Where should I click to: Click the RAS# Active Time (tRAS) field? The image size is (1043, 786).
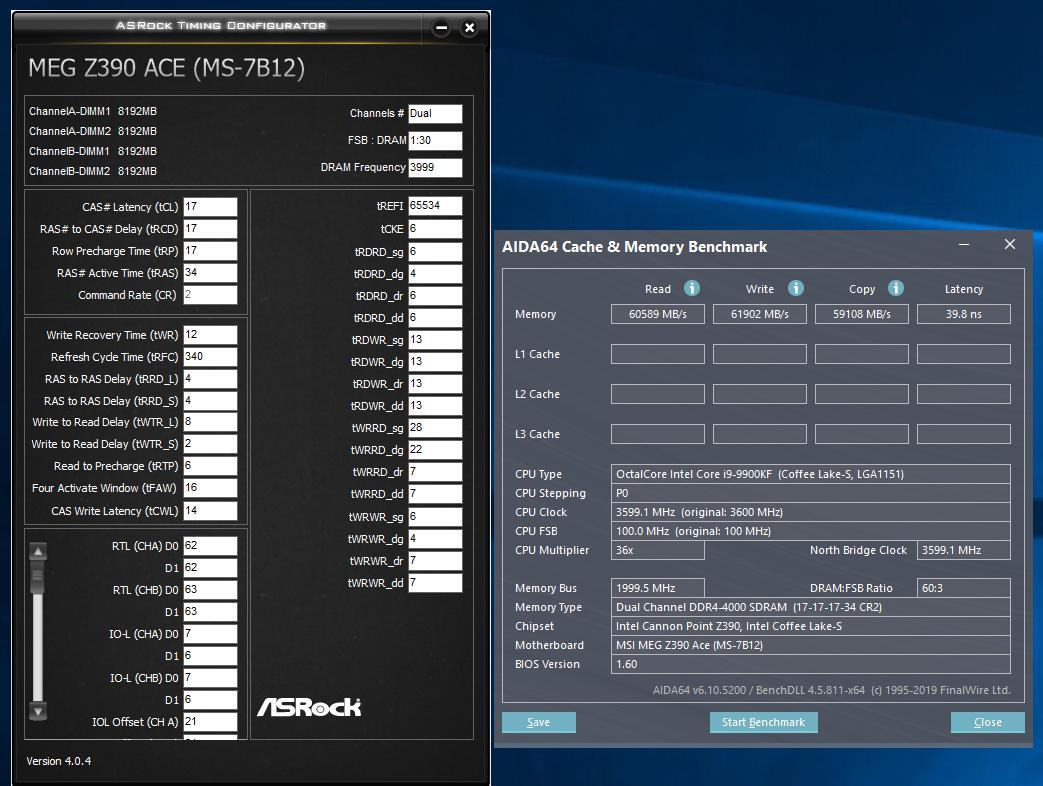(x=210, y=273)
